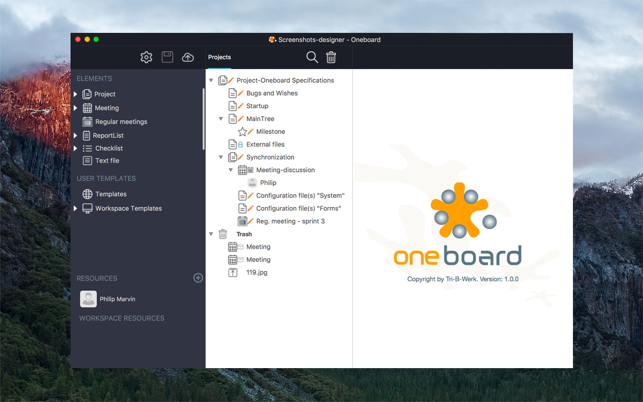Switch to the Projects tab
643x402 pixels.
(219, 57)
